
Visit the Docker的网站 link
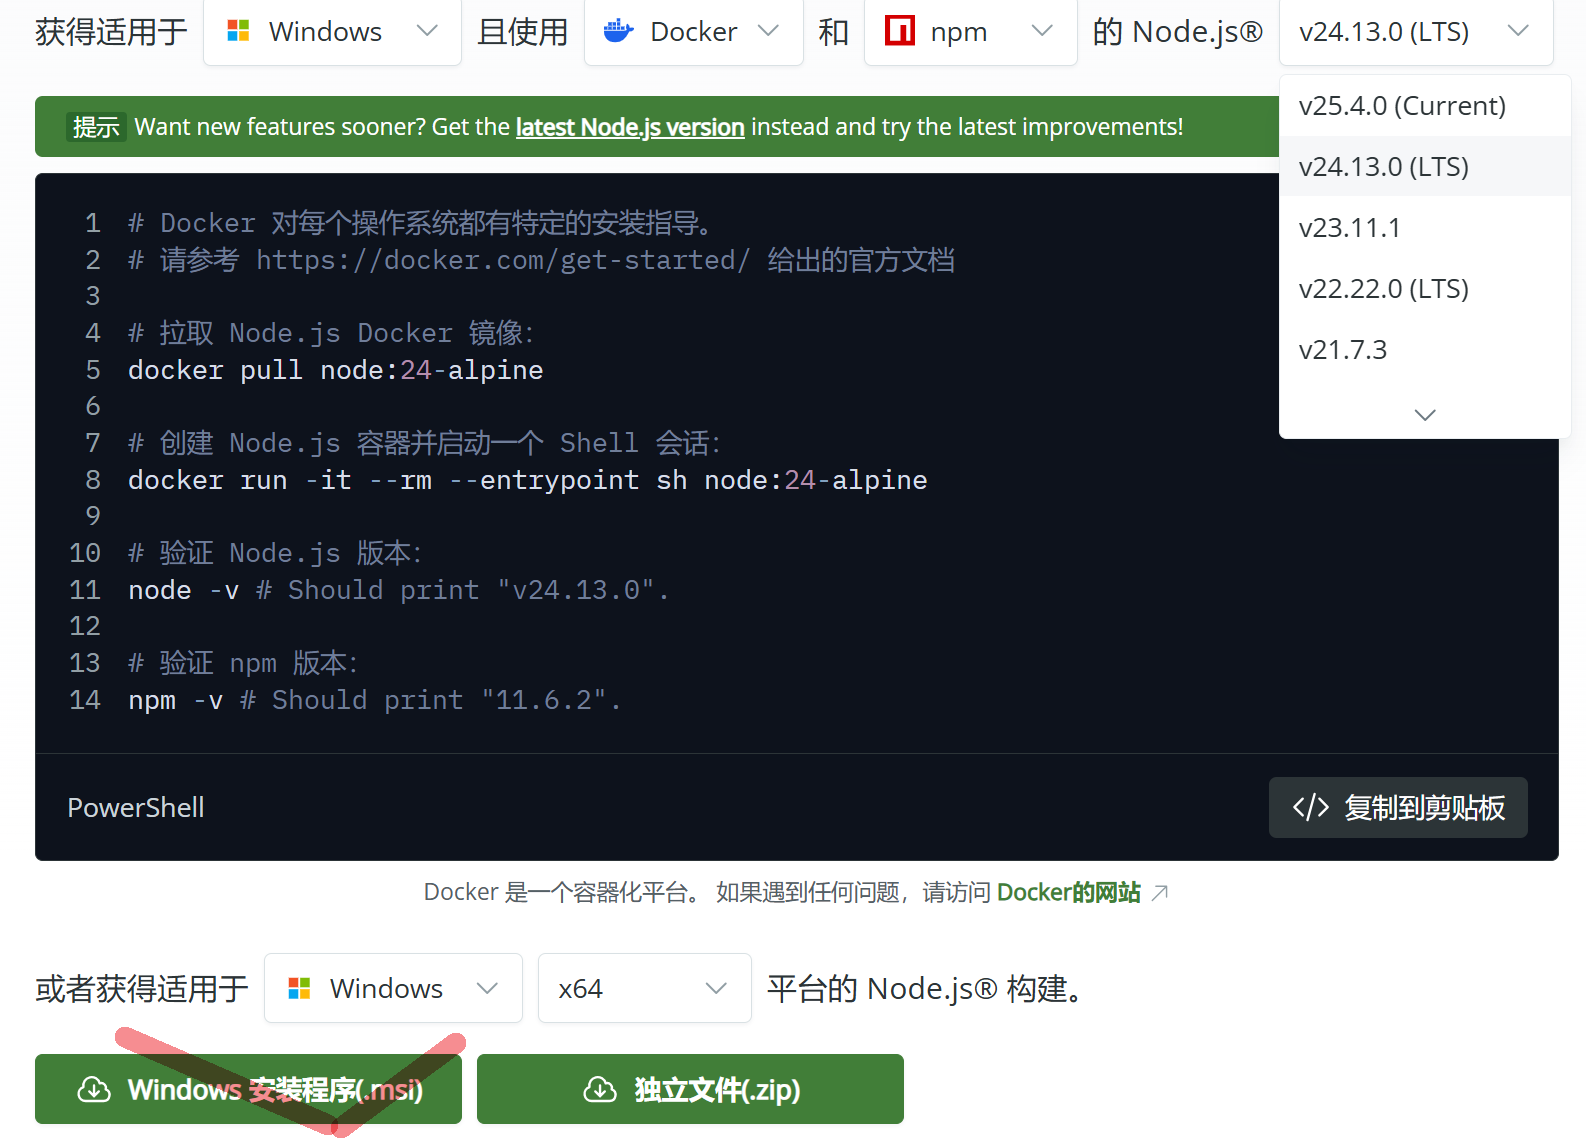click(1069, 892)
